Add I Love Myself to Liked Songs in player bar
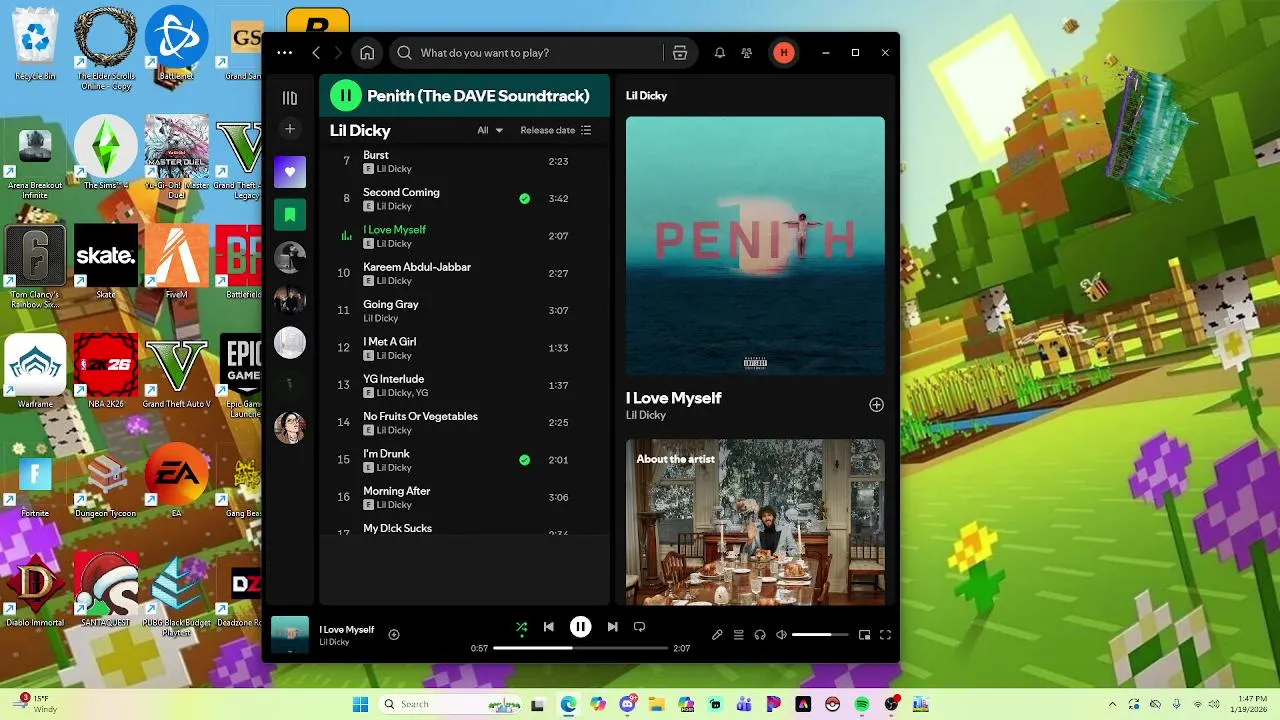Viewport: 1280px width, 720px height. 394,634
